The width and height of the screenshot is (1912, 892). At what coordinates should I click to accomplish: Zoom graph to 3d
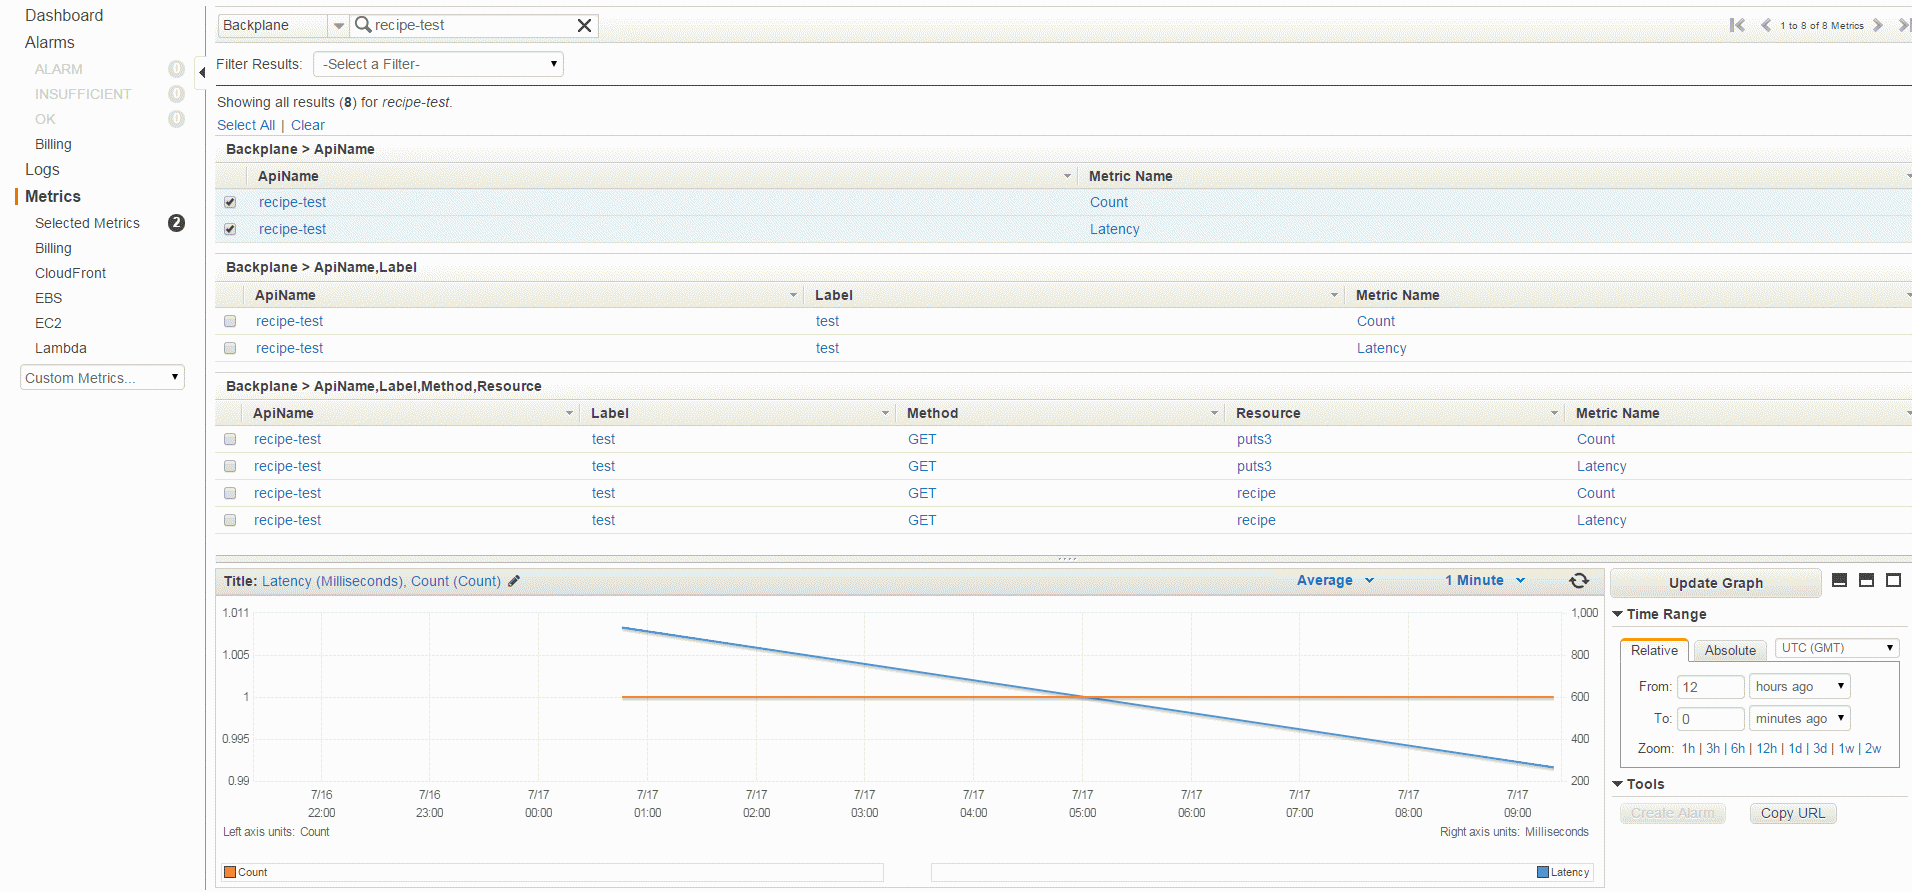(1820, 748)
